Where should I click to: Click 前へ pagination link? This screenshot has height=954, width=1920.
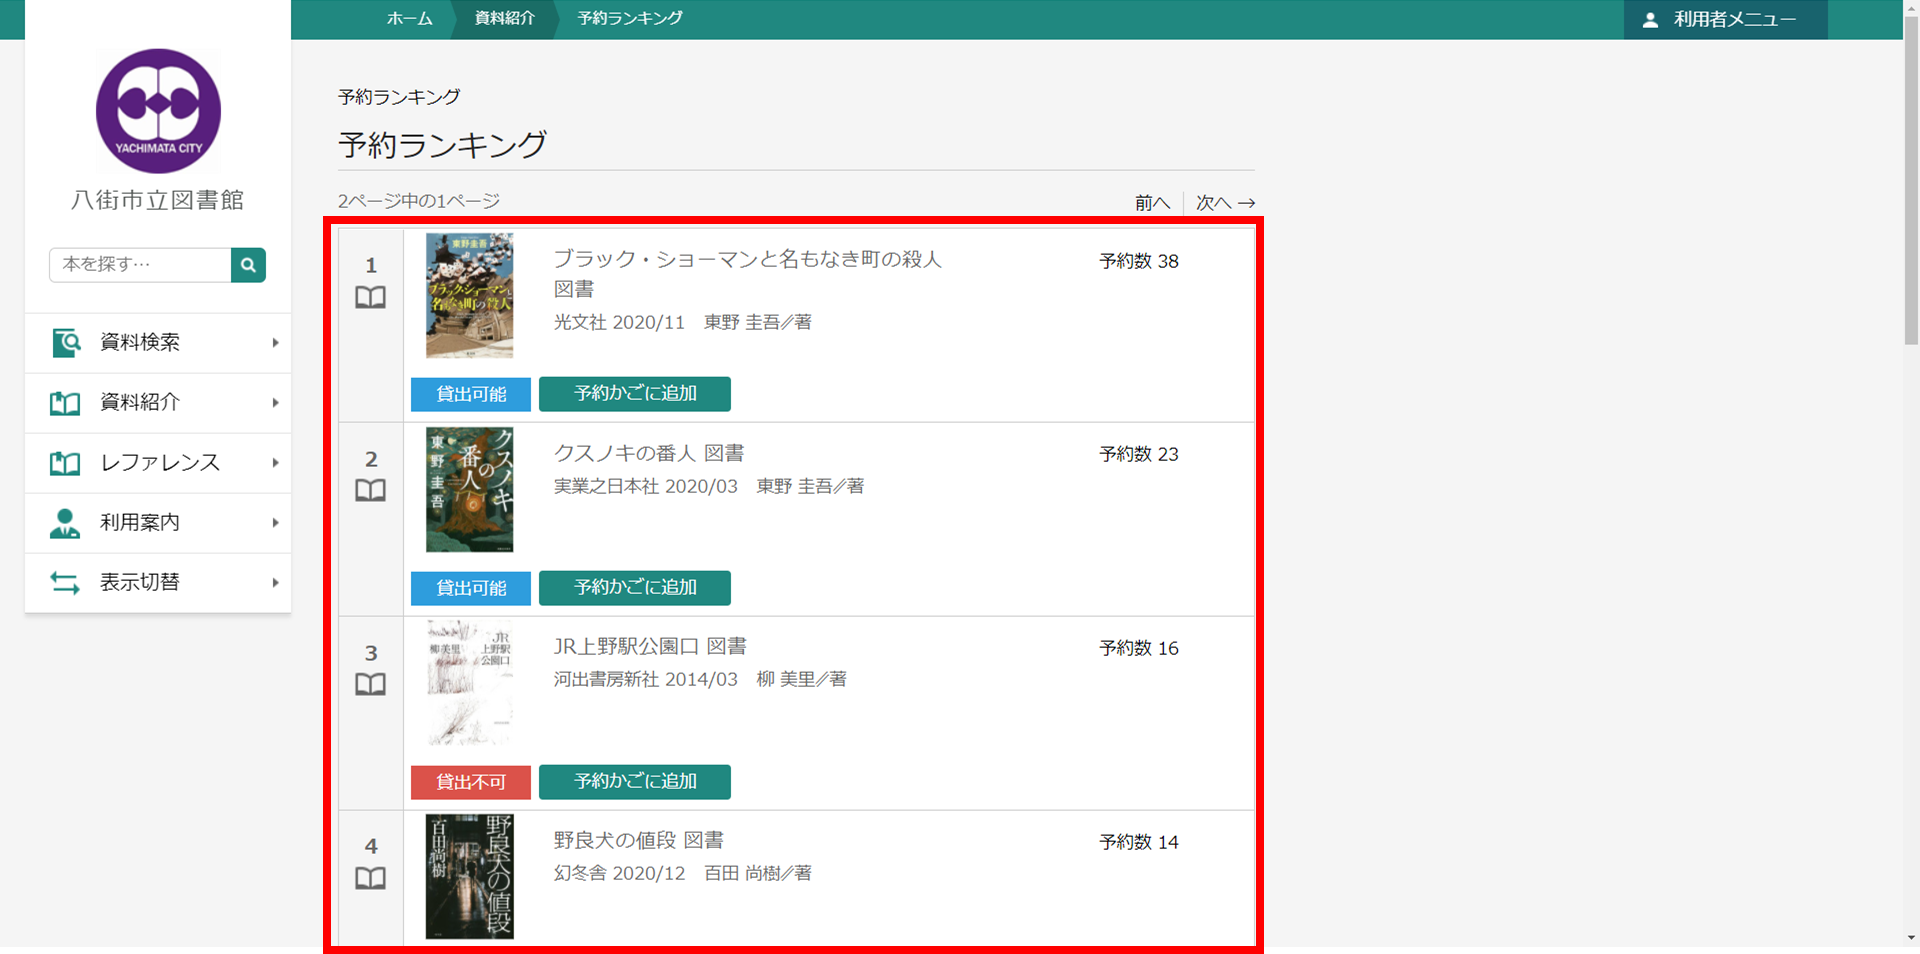click(x=1152, y=203)
